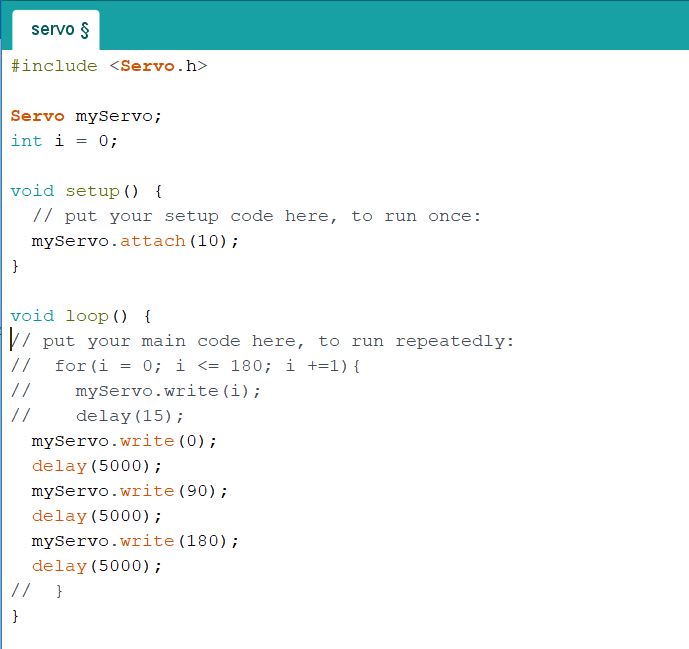Click the 'myServo.attach(10);' line

pos(135,241)
